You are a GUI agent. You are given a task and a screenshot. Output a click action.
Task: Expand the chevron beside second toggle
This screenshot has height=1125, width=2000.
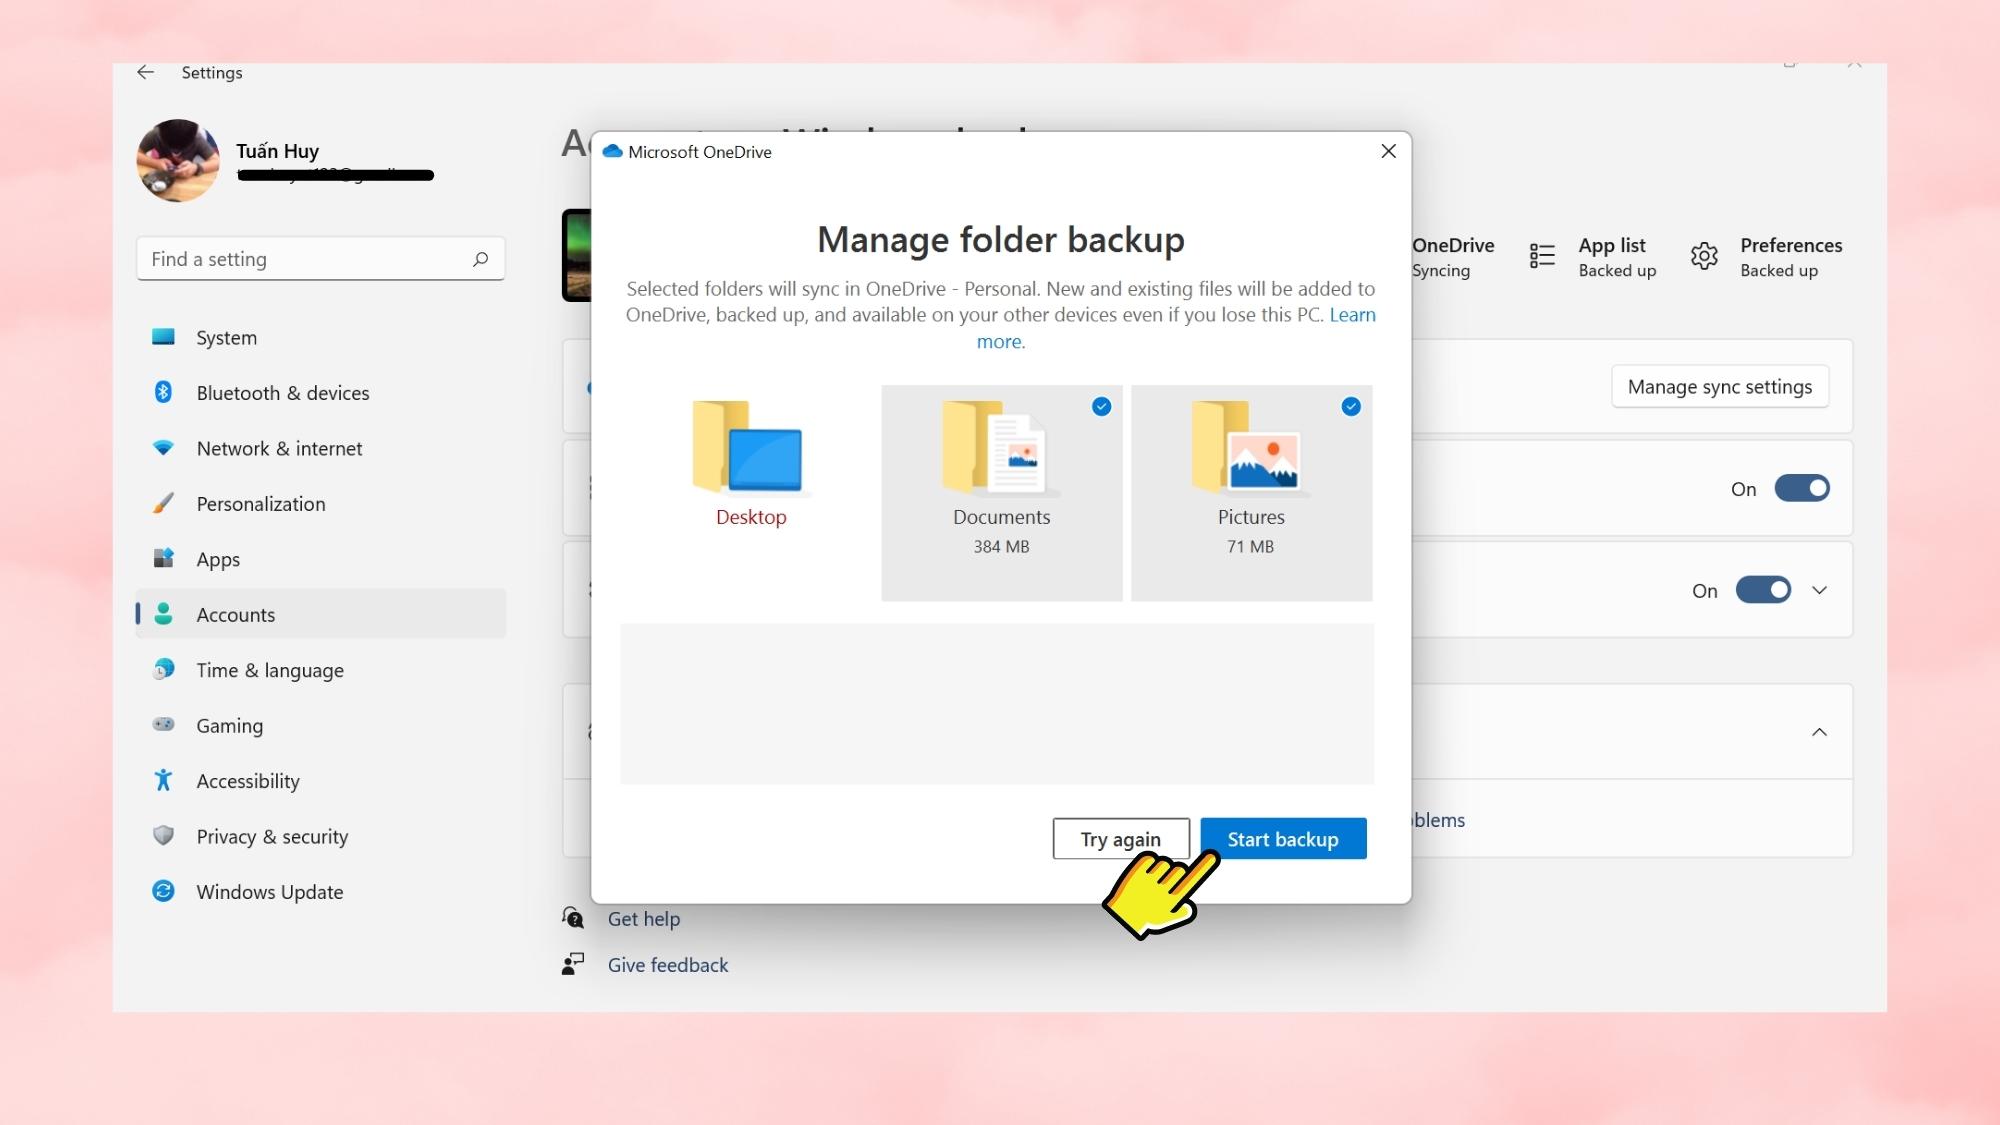coord(1820,590)
